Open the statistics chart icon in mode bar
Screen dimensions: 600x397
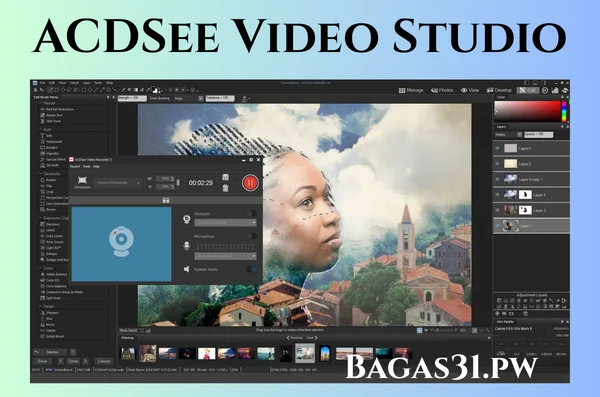(x=555, y=90)
